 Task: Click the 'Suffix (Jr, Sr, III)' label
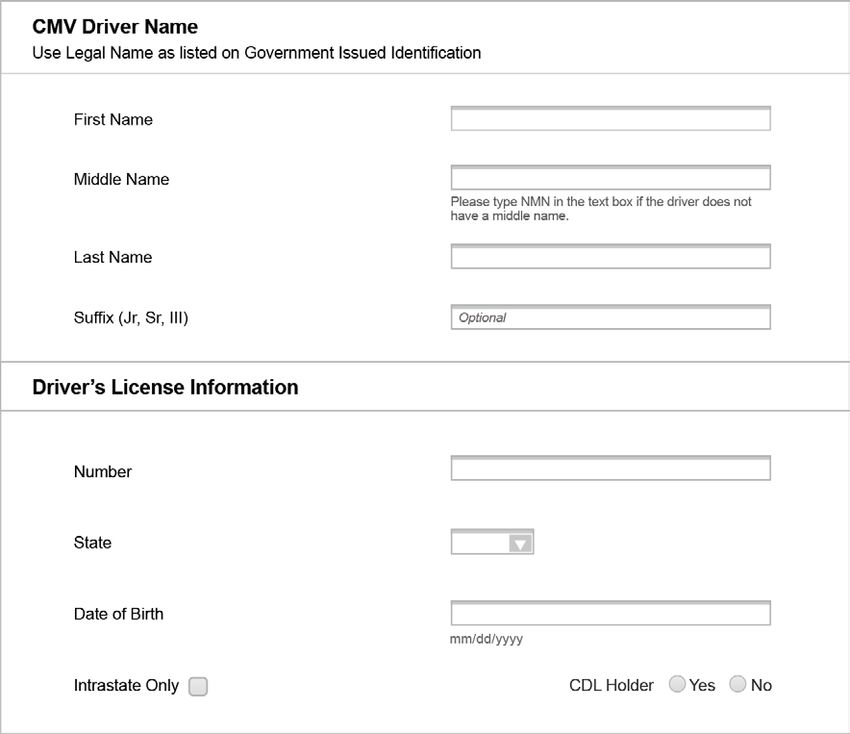pos(131,317)
